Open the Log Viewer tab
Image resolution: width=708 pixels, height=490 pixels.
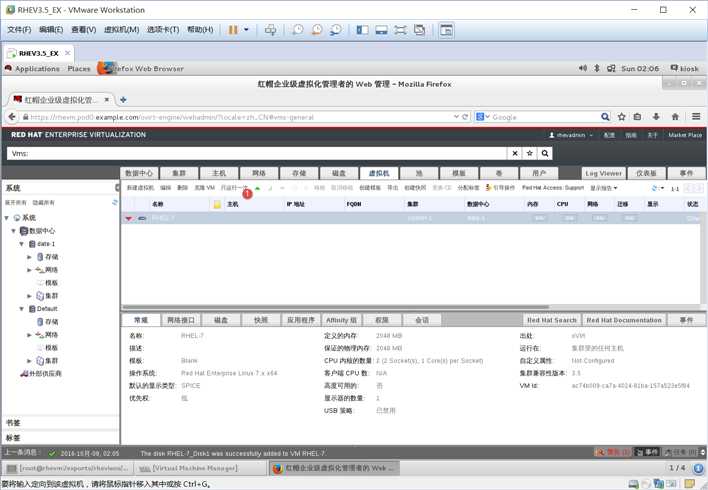pyautogui.click(x=604, y=173)
